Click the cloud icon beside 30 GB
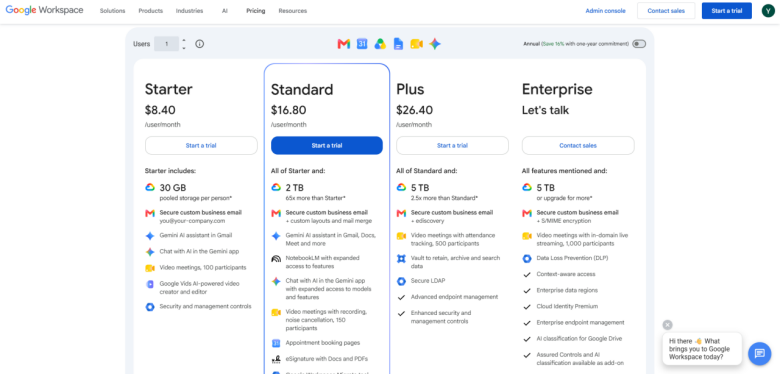This screenshot has height=374, width=780. [x=150, y=187]
